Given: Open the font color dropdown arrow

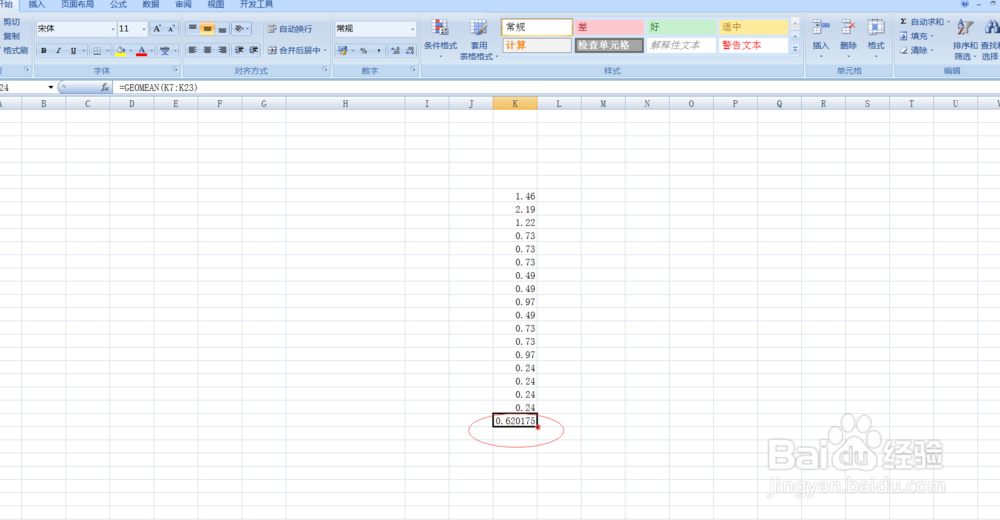Looking at the screenshot, I should click(152, 50).
